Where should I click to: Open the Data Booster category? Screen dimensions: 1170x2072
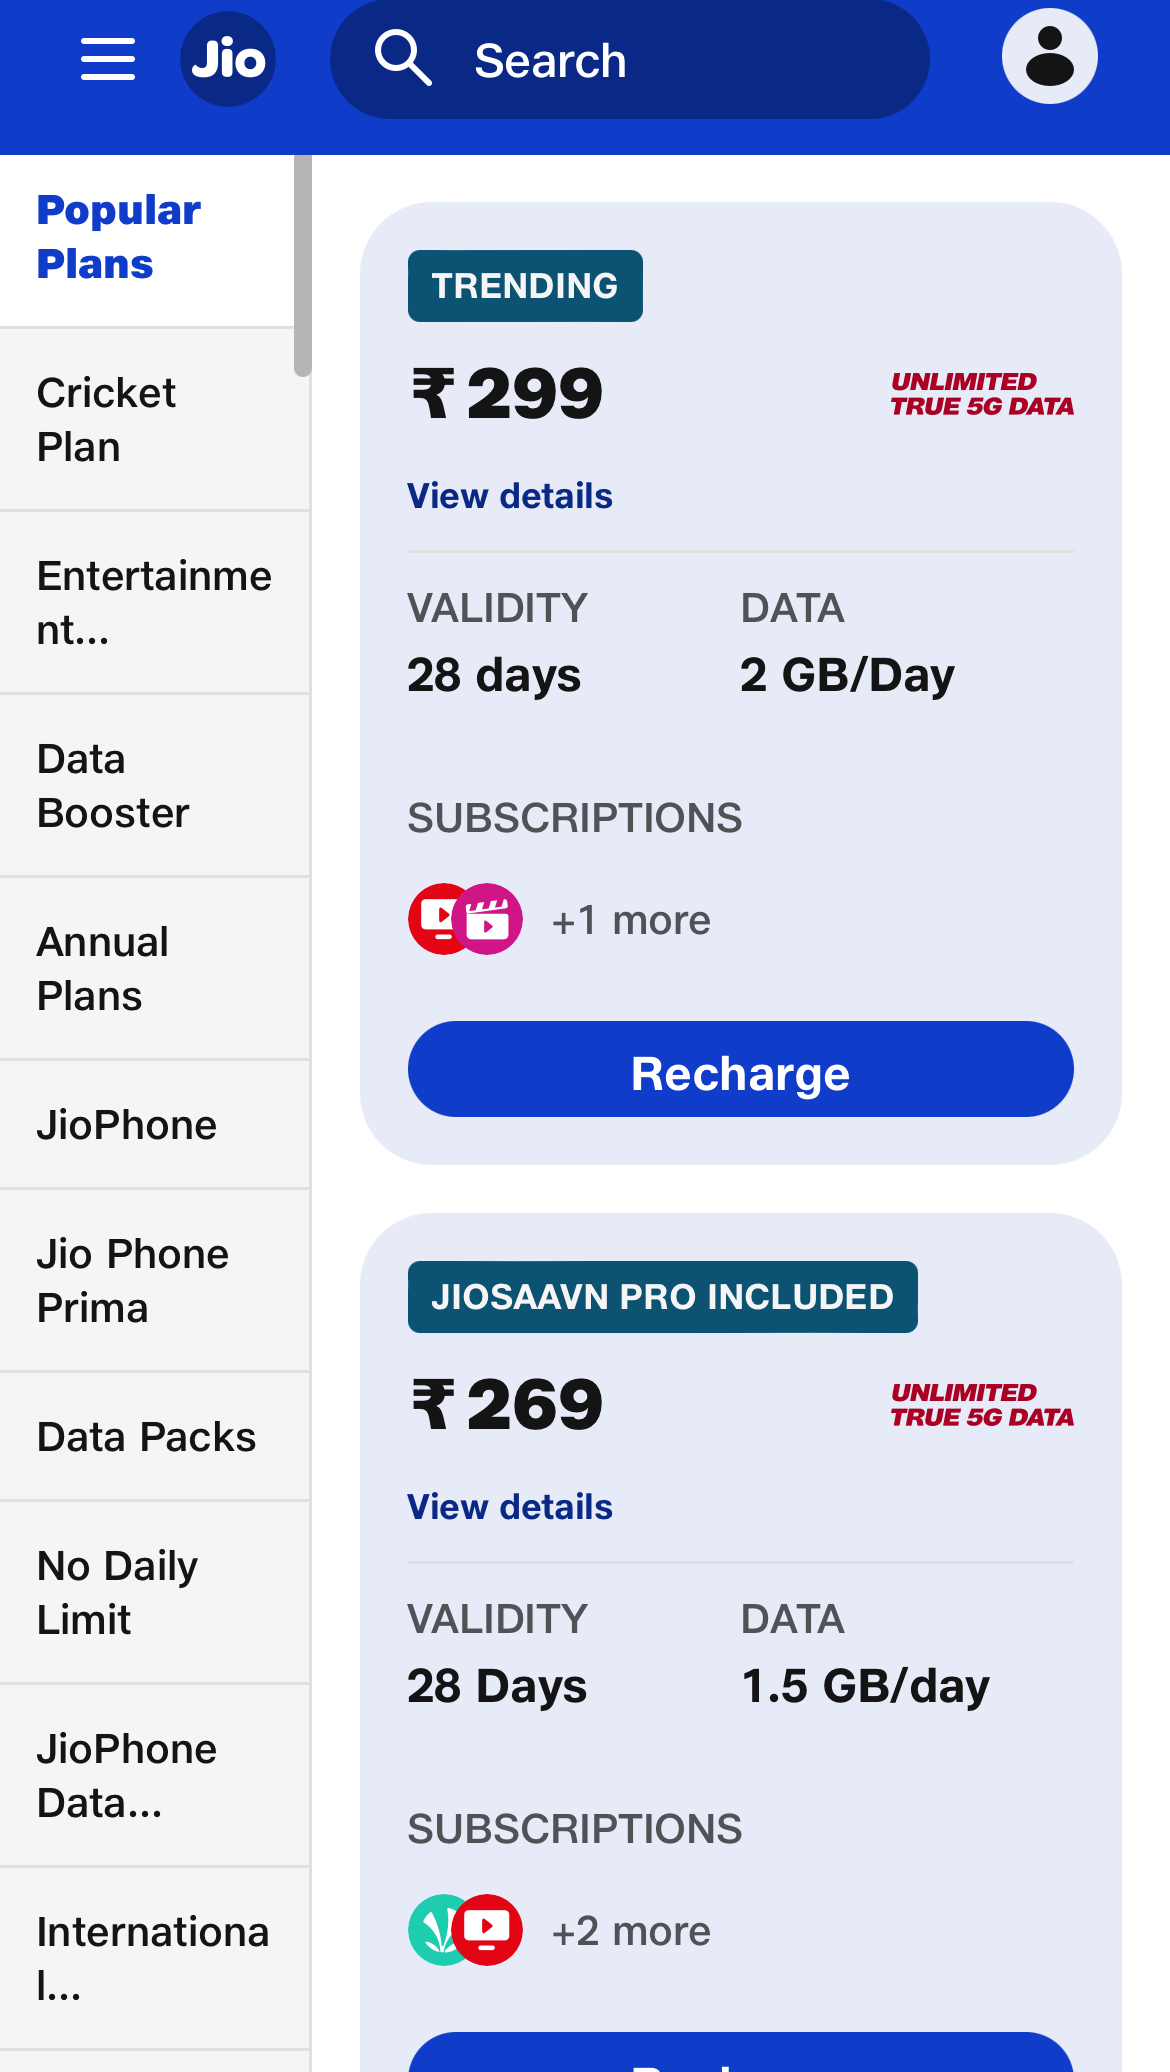[x=155, y=786]
